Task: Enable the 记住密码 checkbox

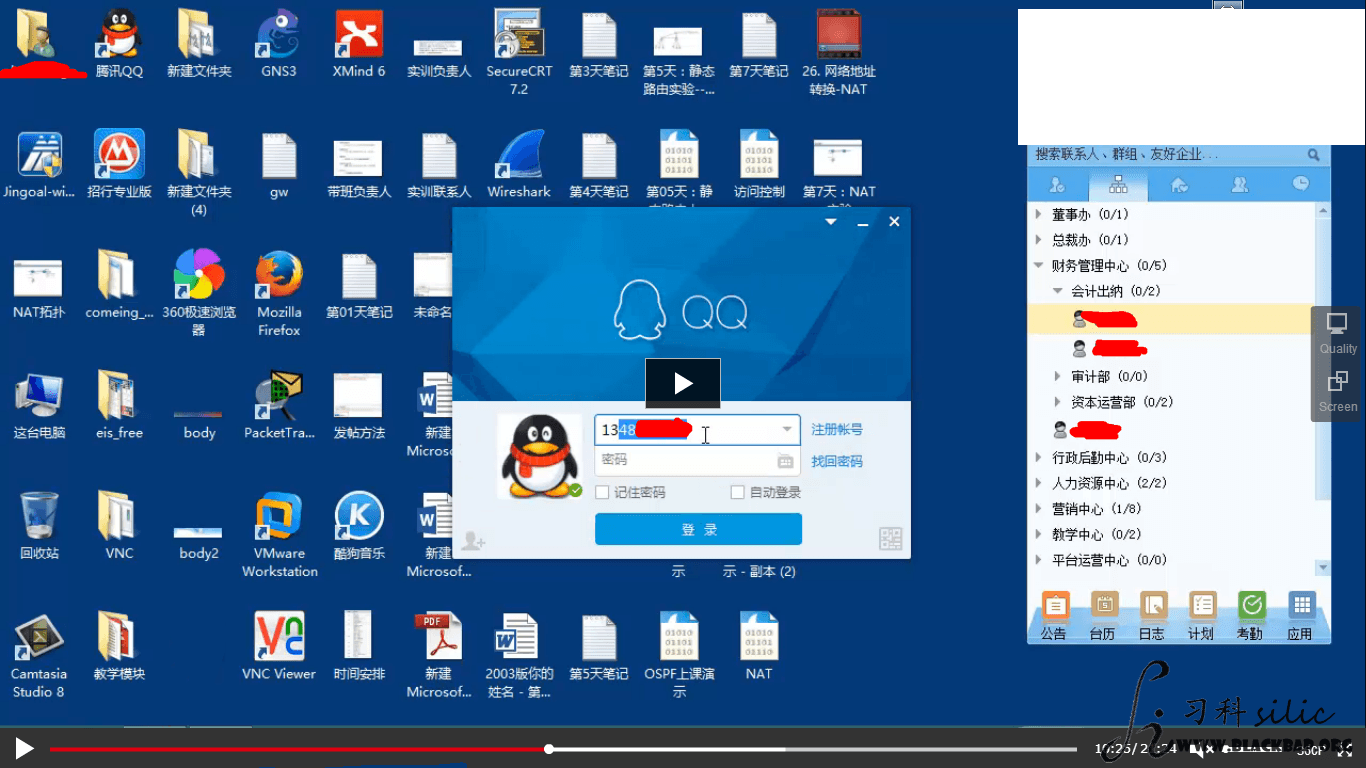Action: pyautogui.click(x=602, y=492)
